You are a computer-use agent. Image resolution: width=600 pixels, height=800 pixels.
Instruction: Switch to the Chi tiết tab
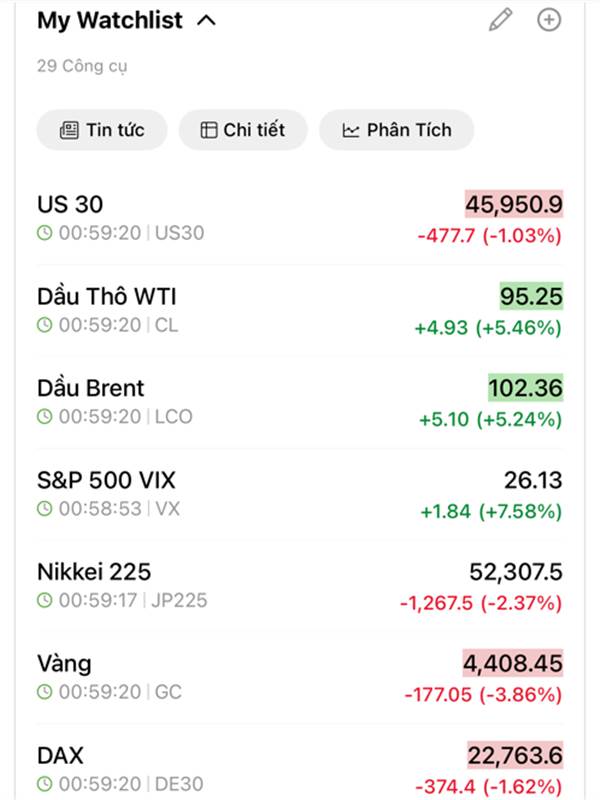(x=242, y=130)
